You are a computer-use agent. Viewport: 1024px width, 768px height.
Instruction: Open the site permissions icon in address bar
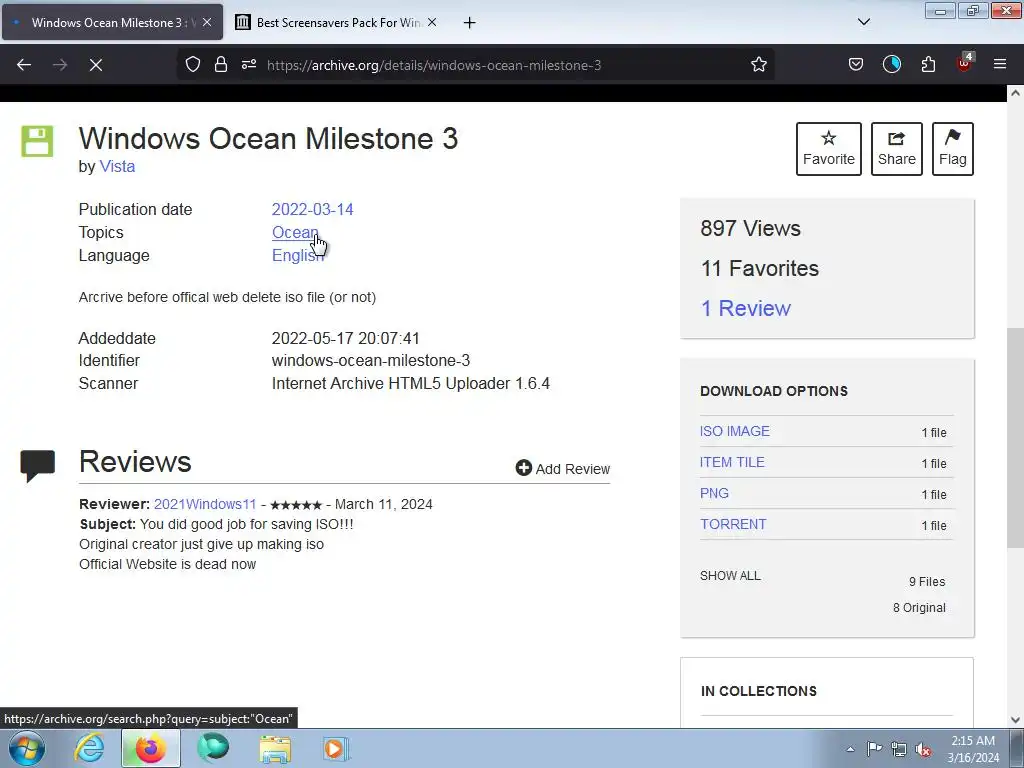click(x=249, y=64)
